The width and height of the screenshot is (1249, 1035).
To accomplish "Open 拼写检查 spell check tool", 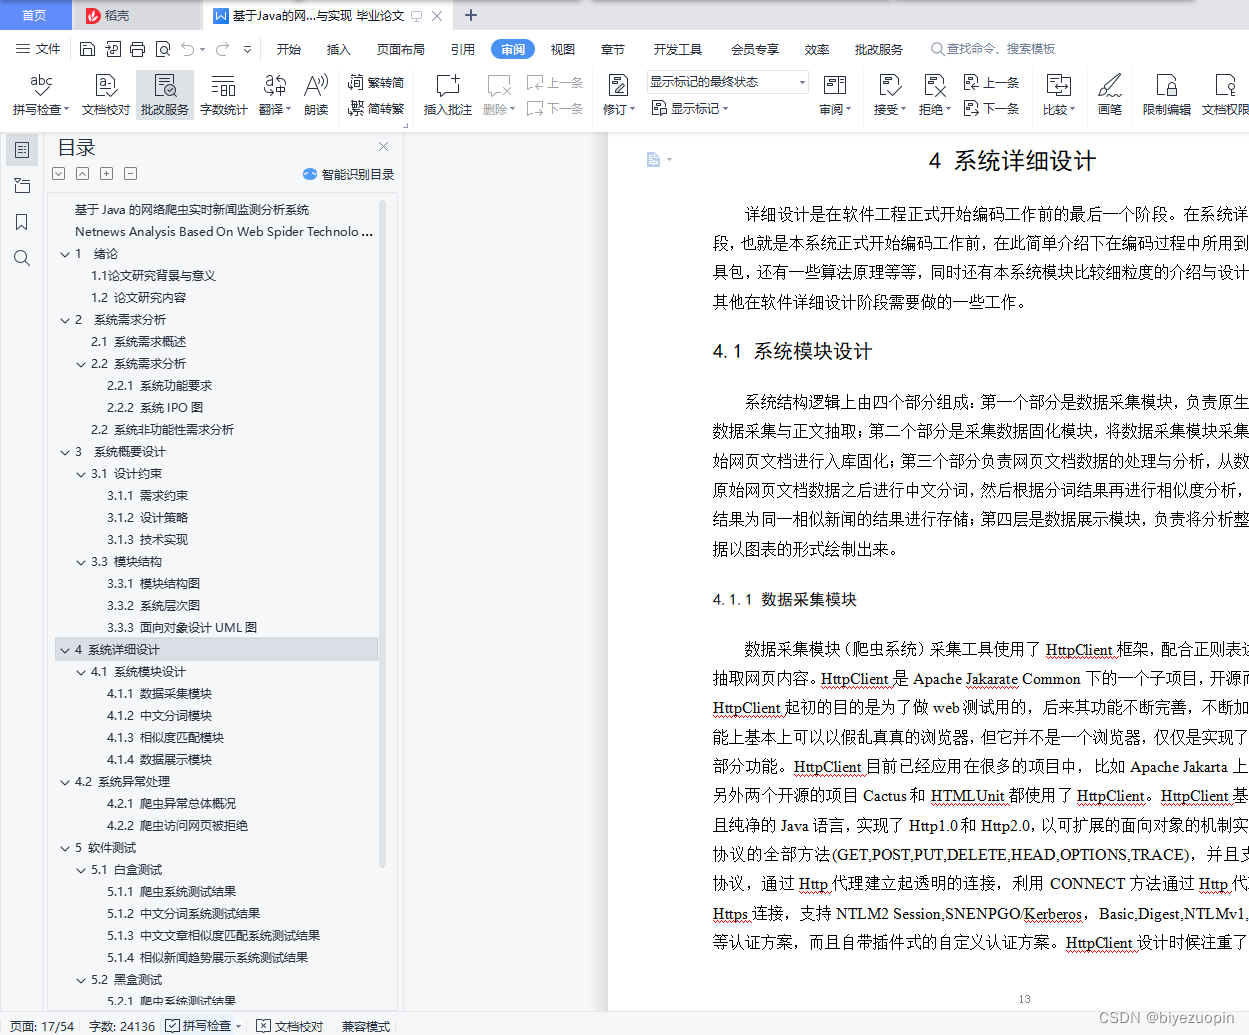I will [x=40, y=95].
